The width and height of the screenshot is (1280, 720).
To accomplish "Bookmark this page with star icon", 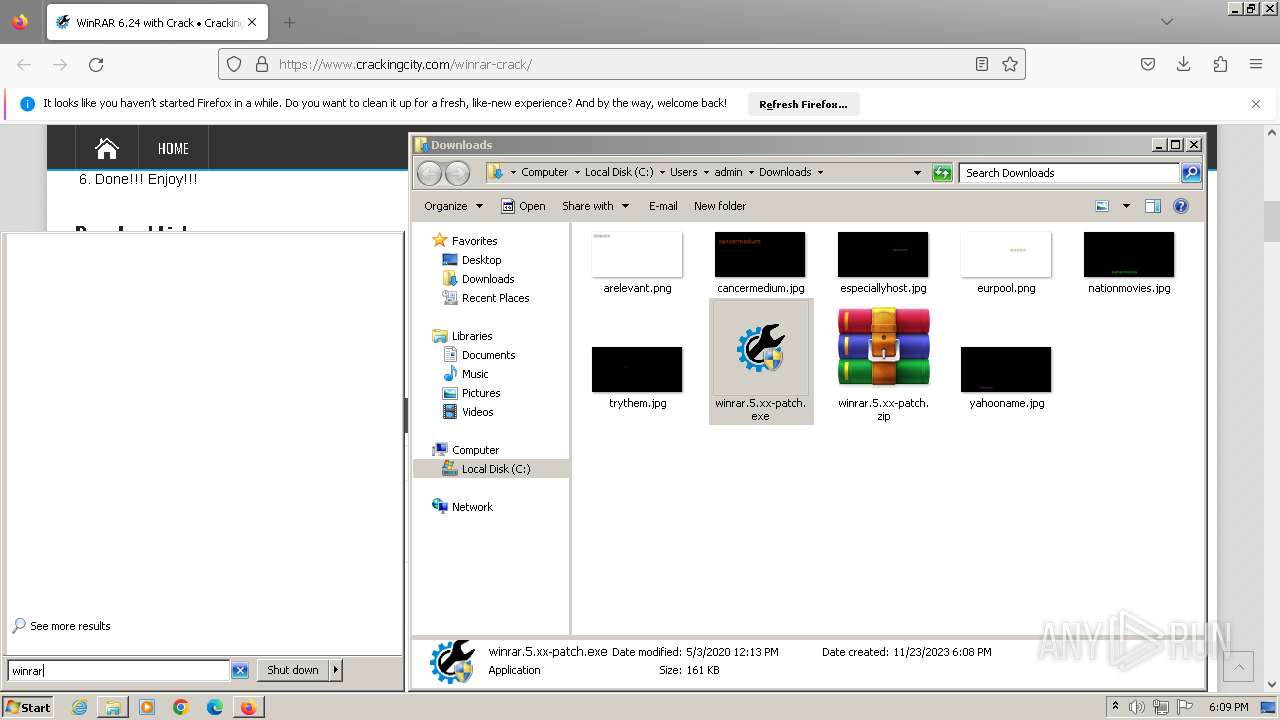I will 1010,64.
